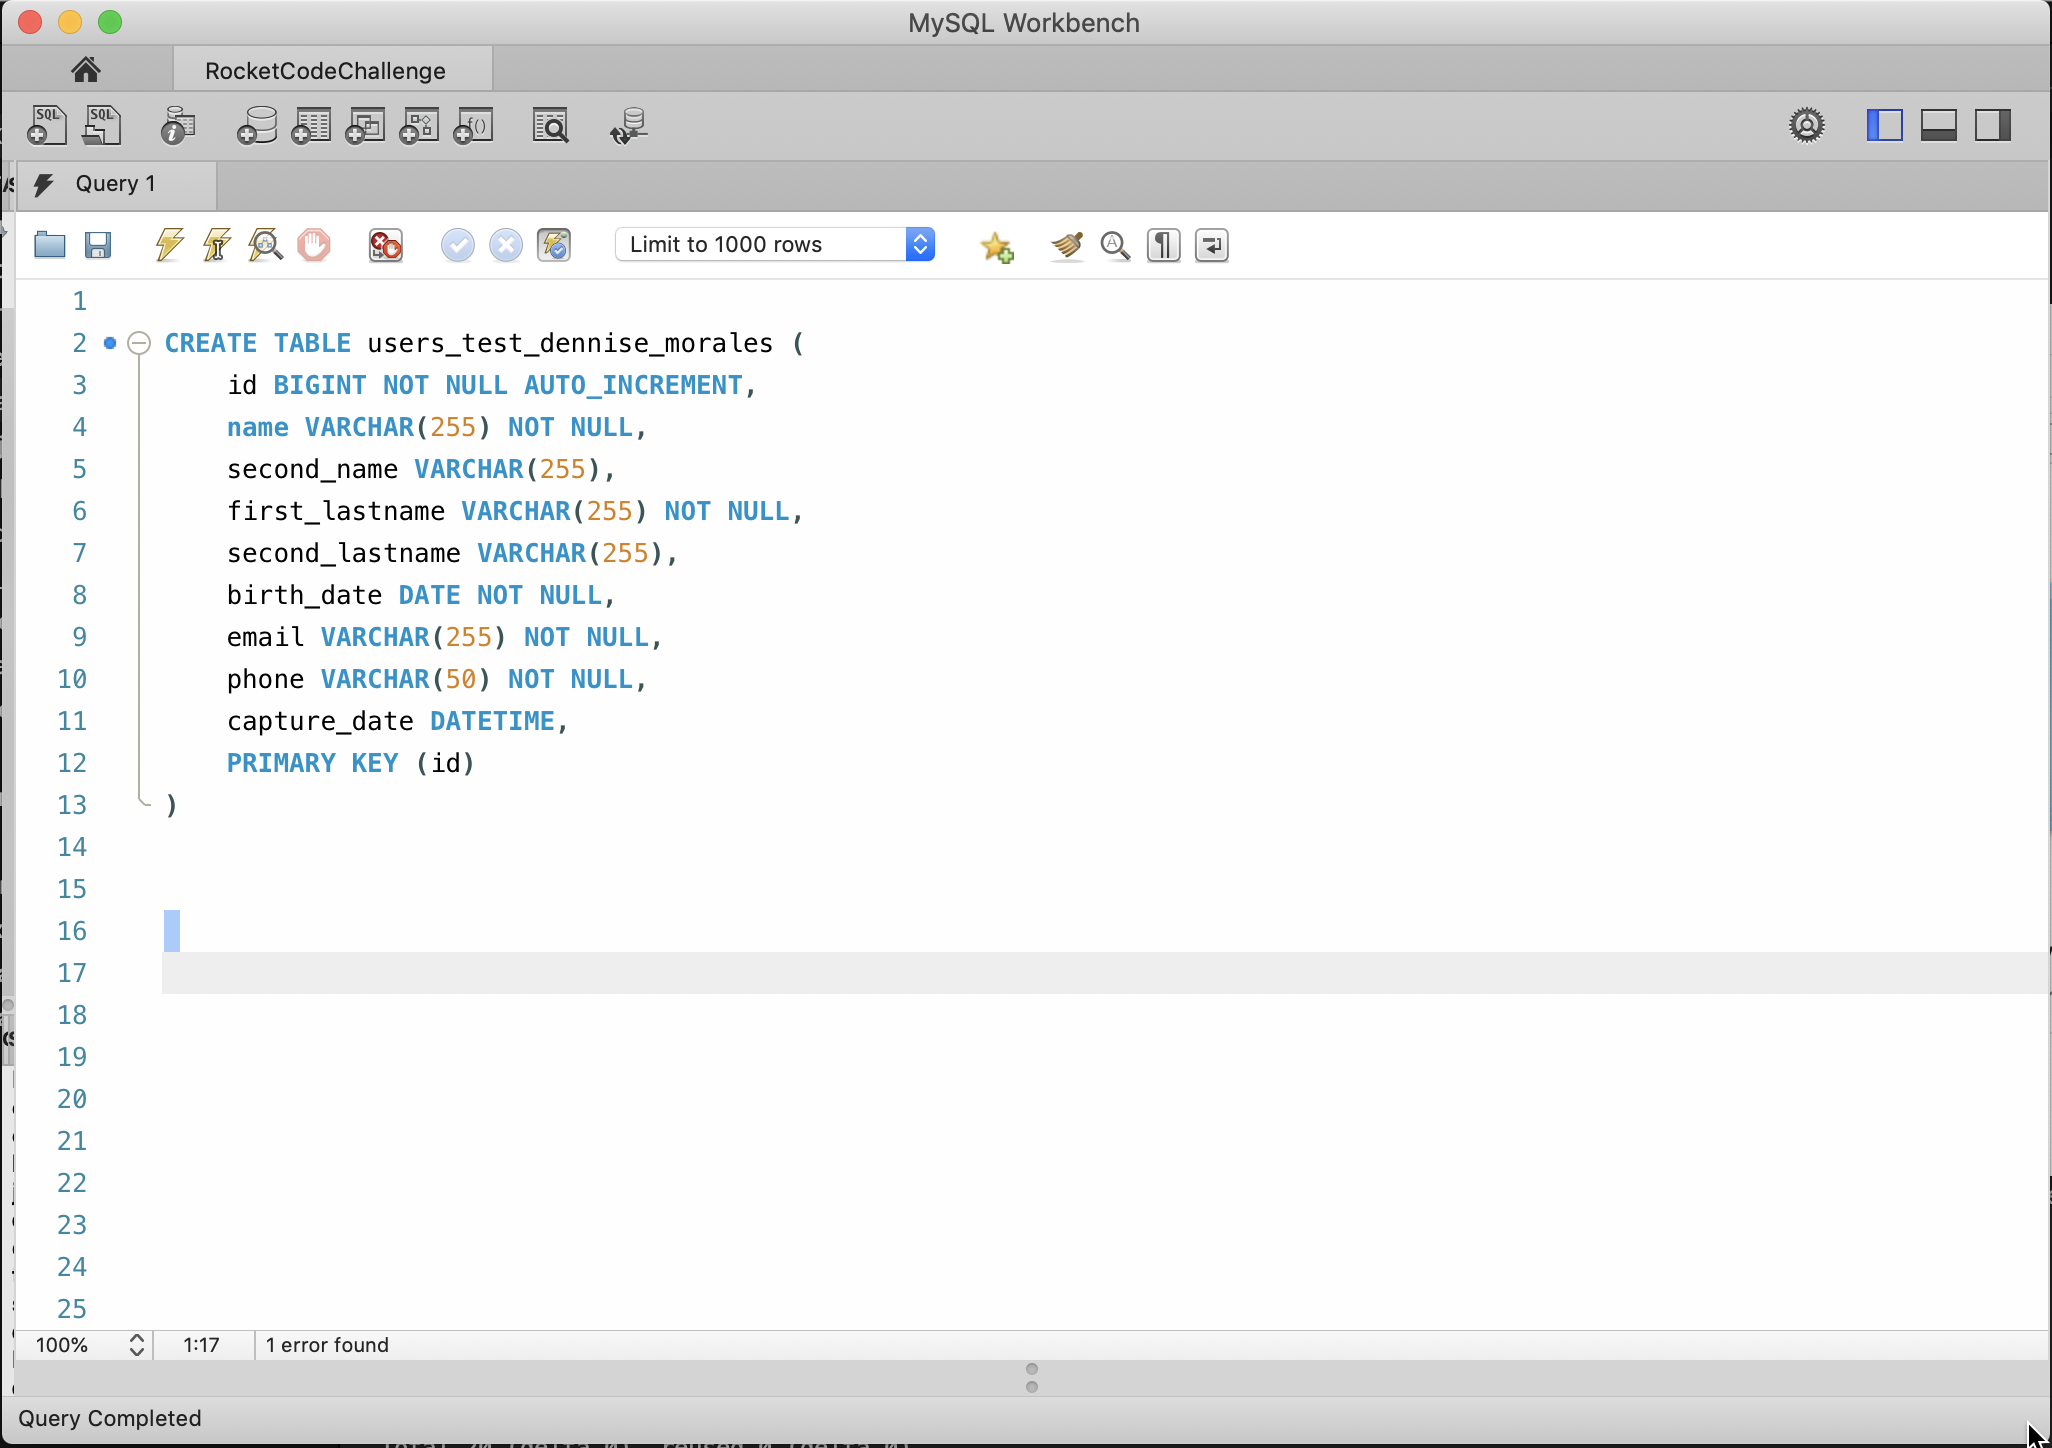The width and height of the screenshot is (2052, 1448).
Task: Collapse the CREATE TABLE statement fold
Action: (140, 343)
